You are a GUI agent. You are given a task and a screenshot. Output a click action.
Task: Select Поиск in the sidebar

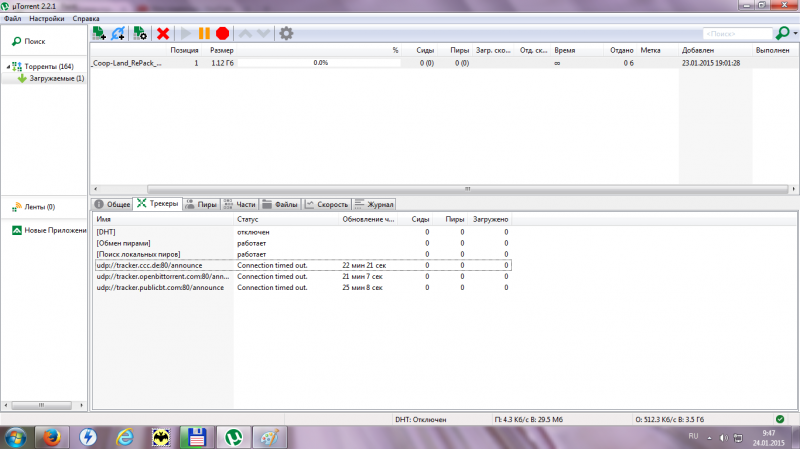35,41
